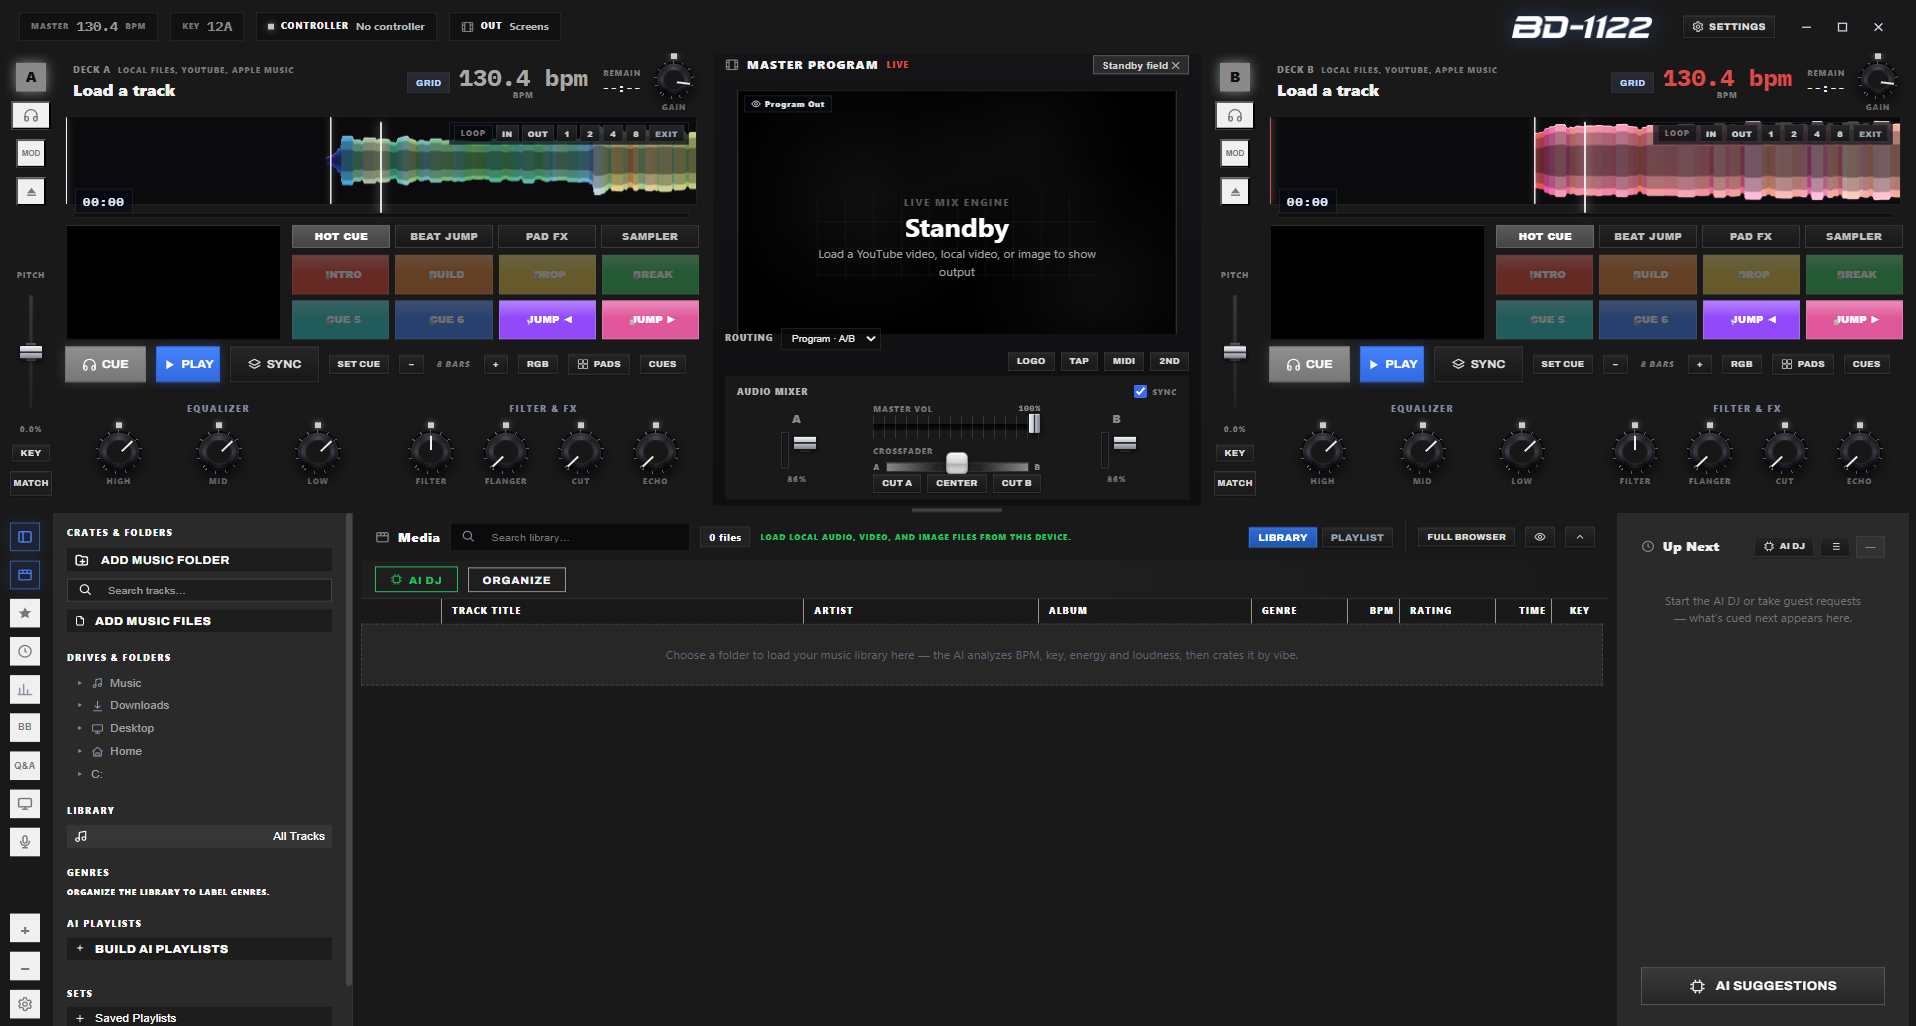
Task: Toggle Deck A GRID button
Action: pos(428,83)
